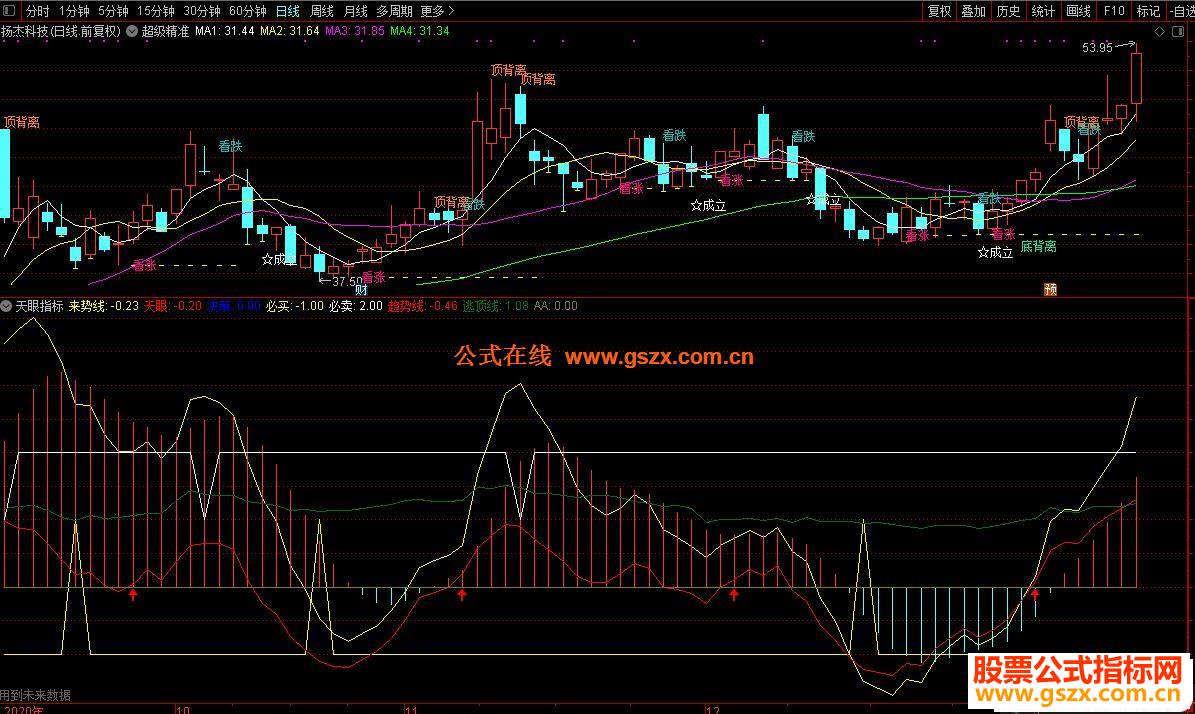Click the MA4: 31.34 value

420,31
